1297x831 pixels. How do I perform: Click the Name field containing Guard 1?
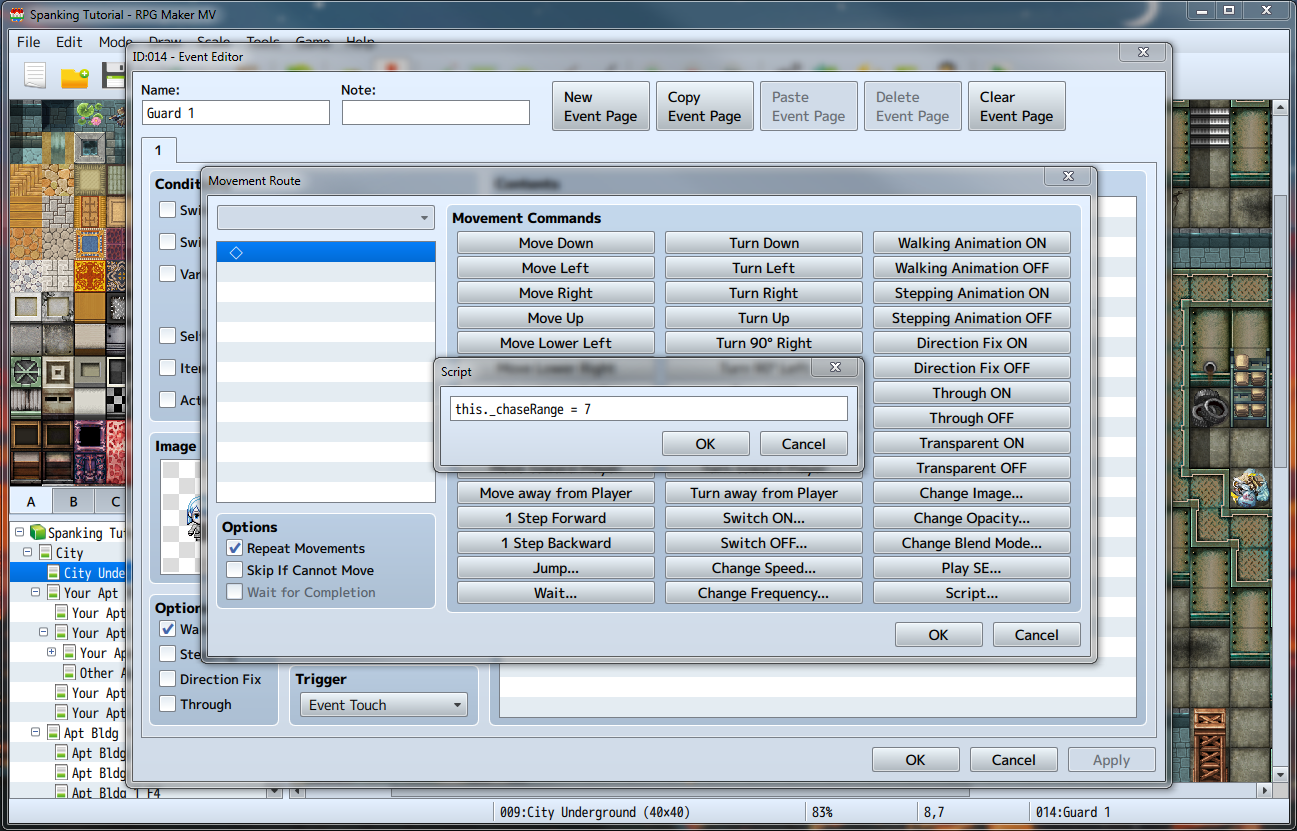click(x=236, y=113)
